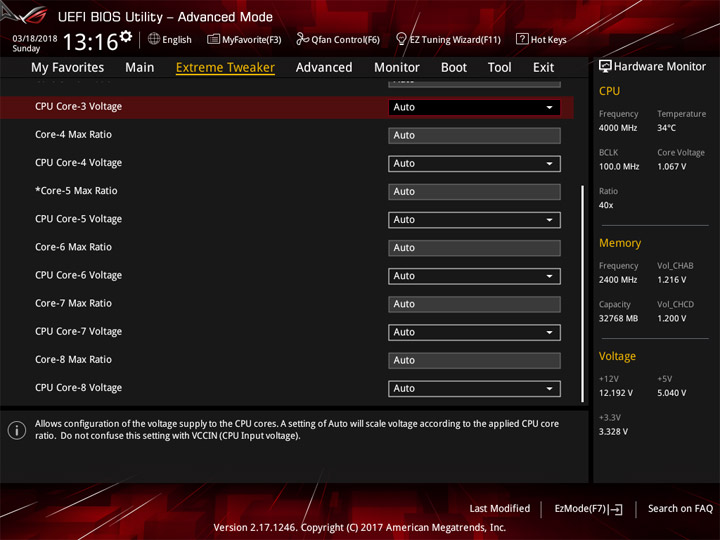Click the info icon beside help text
Viewport: 720px width, 540px height.
(x=17, y=430)
